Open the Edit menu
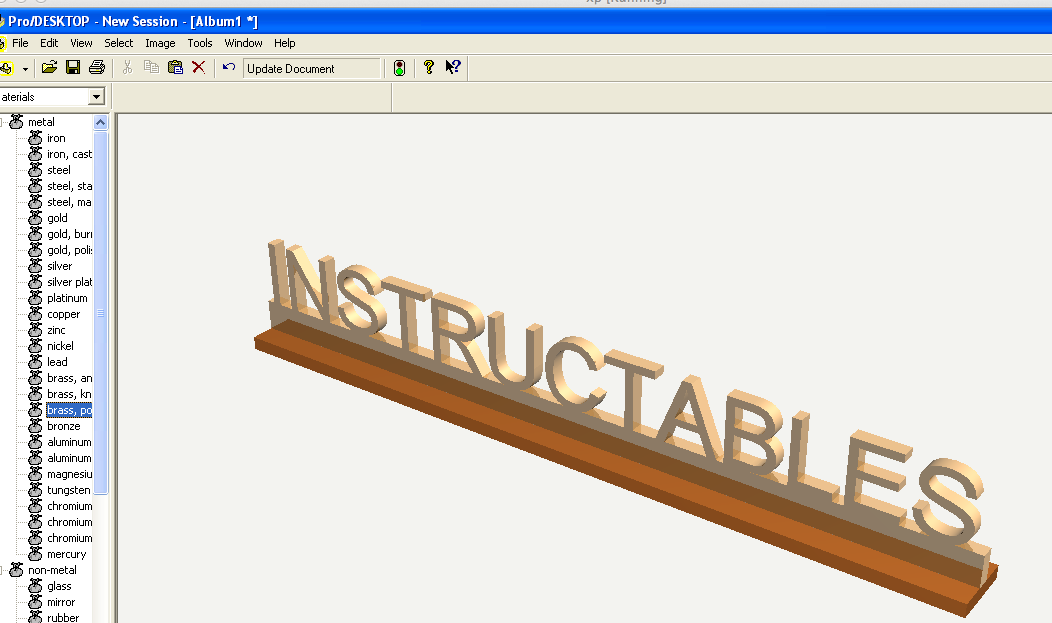1052x623 pixels. [x=49, y=43]
